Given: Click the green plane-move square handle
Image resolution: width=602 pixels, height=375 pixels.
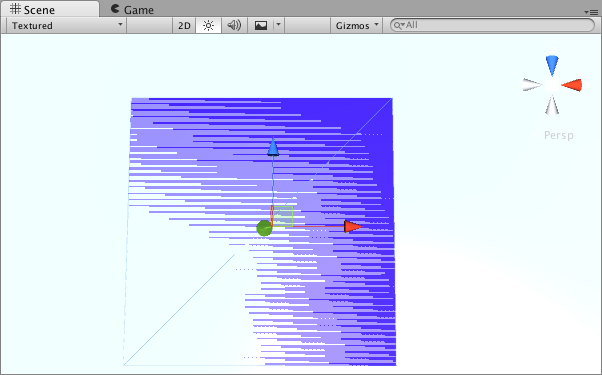Looking at the screenshot, I should pos(283,216).
